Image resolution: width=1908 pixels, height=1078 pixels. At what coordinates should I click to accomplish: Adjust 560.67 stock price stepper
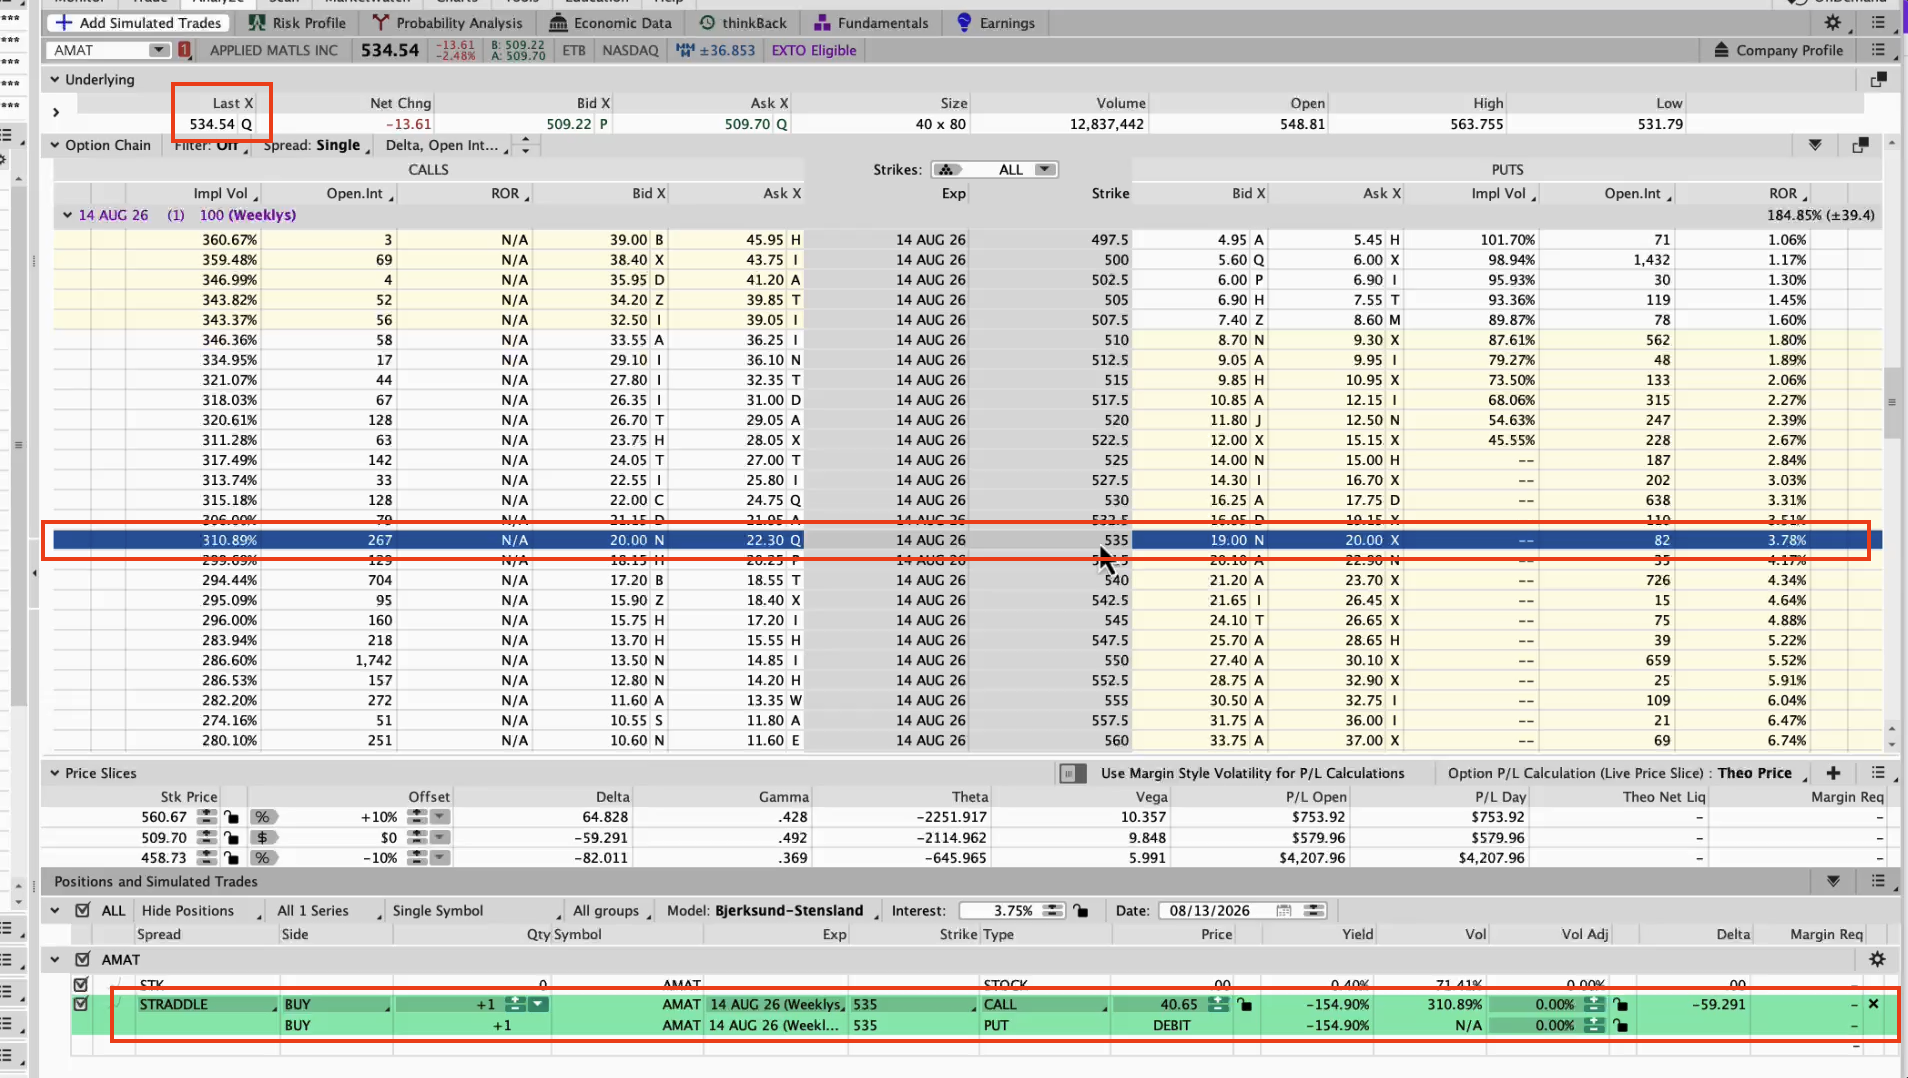(207, 817)
